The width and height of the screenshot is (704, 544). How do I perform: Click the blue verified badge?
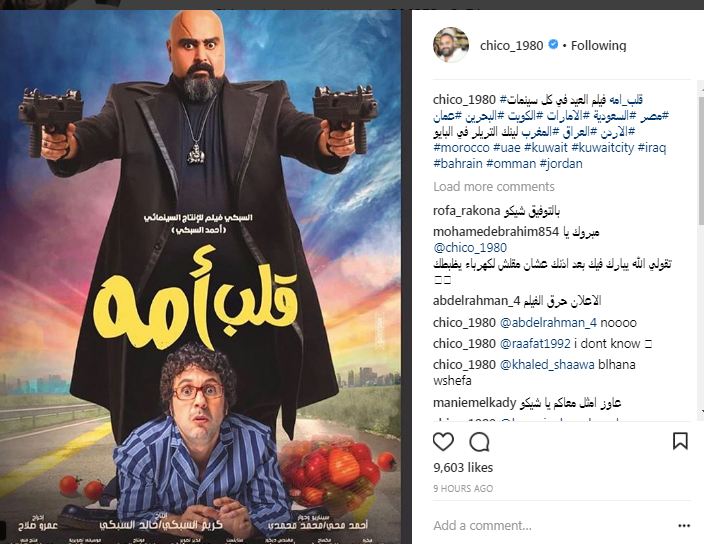click(553, 44)
